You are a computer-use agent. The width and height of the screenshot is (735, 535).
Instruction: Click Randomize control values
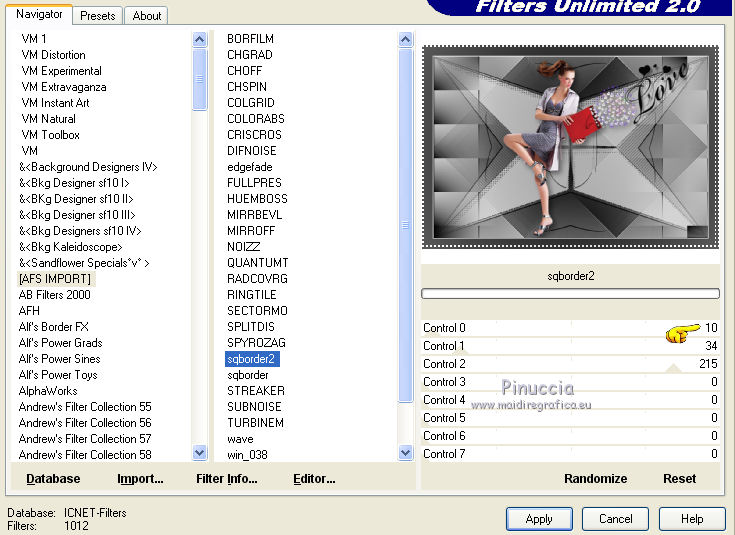[595, 478]
